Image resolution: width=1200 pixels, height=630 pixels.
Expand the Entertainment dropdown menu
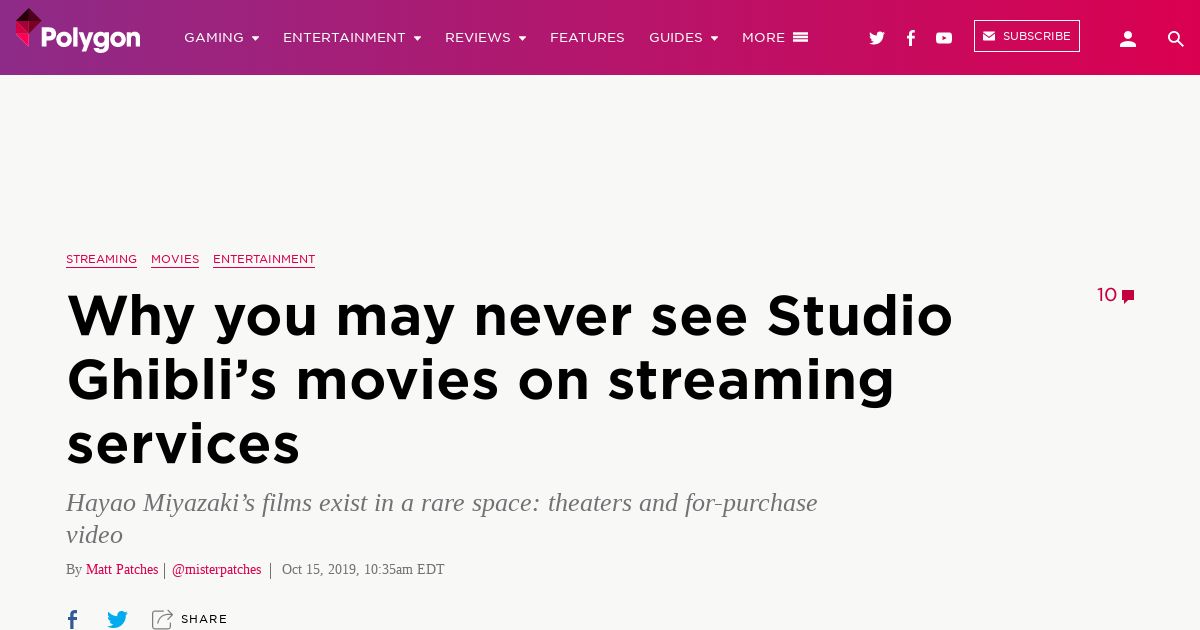(x=352, y=38)
